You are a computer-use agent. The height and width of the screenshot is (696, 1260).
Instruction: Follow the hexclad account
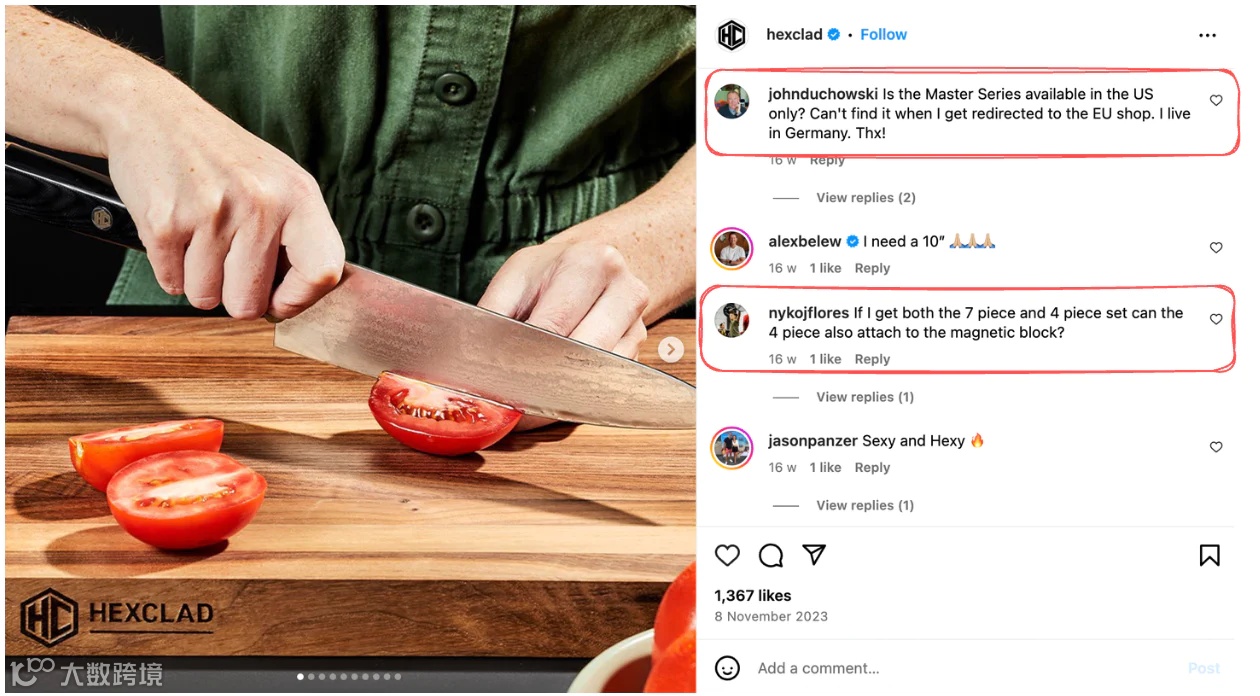pos(884,34)
